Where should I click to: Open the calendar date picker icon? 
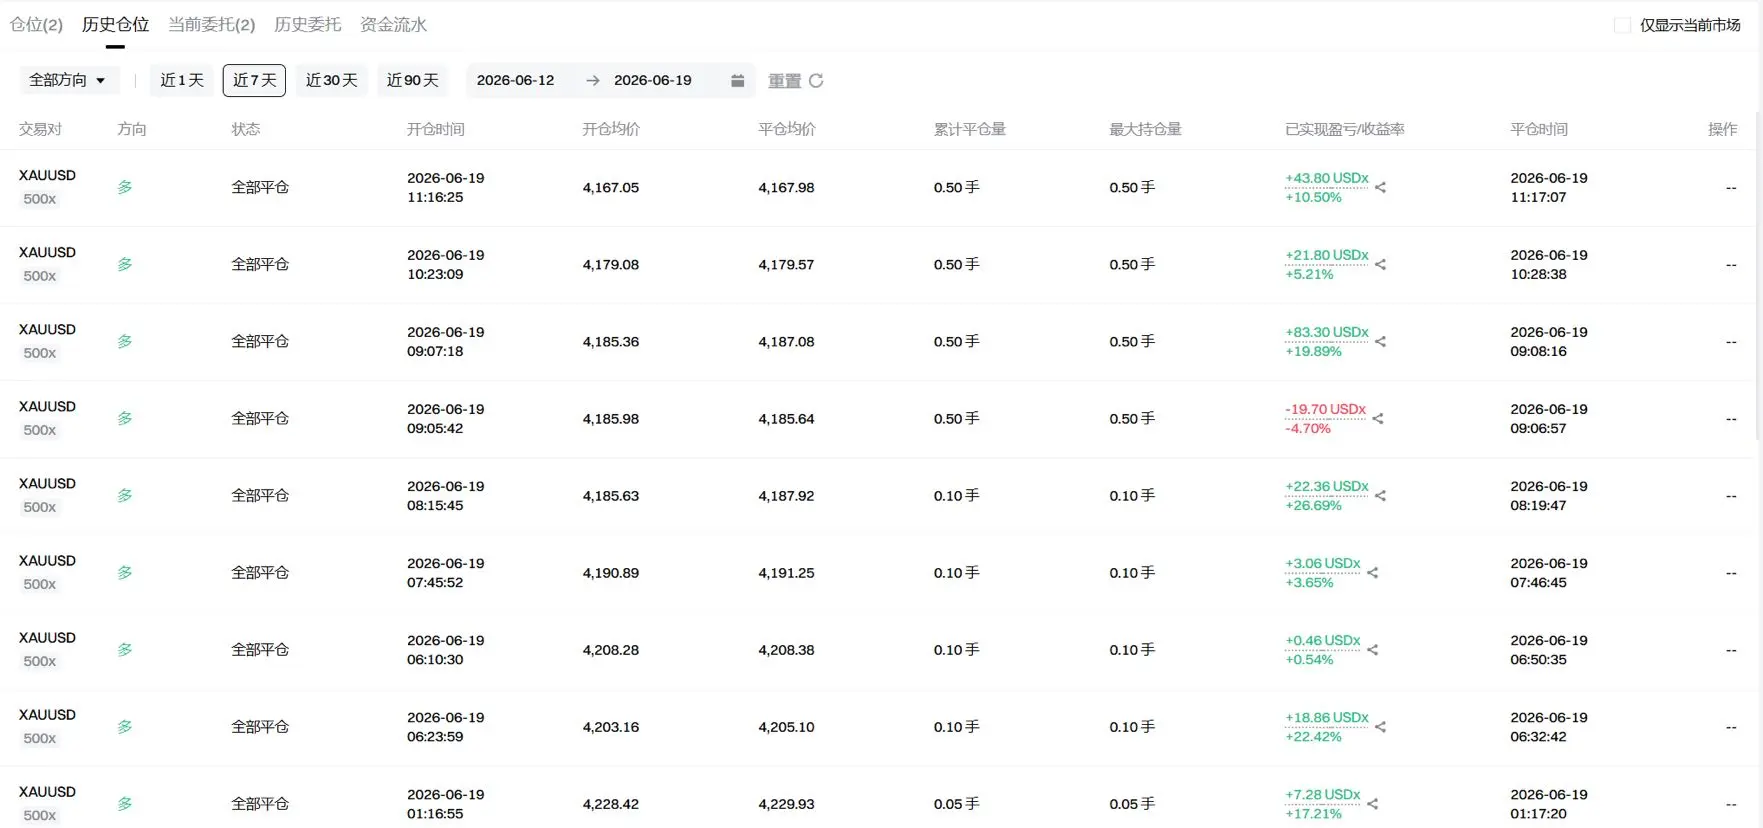pos(737,80)
